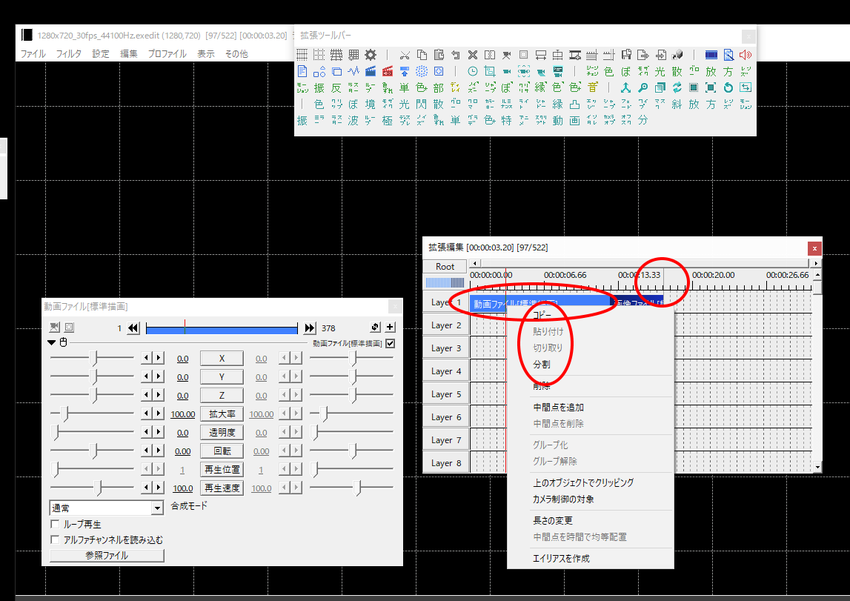Click the 極 polar conversion icon
This screenshot has width=850, height=601.
387,120
